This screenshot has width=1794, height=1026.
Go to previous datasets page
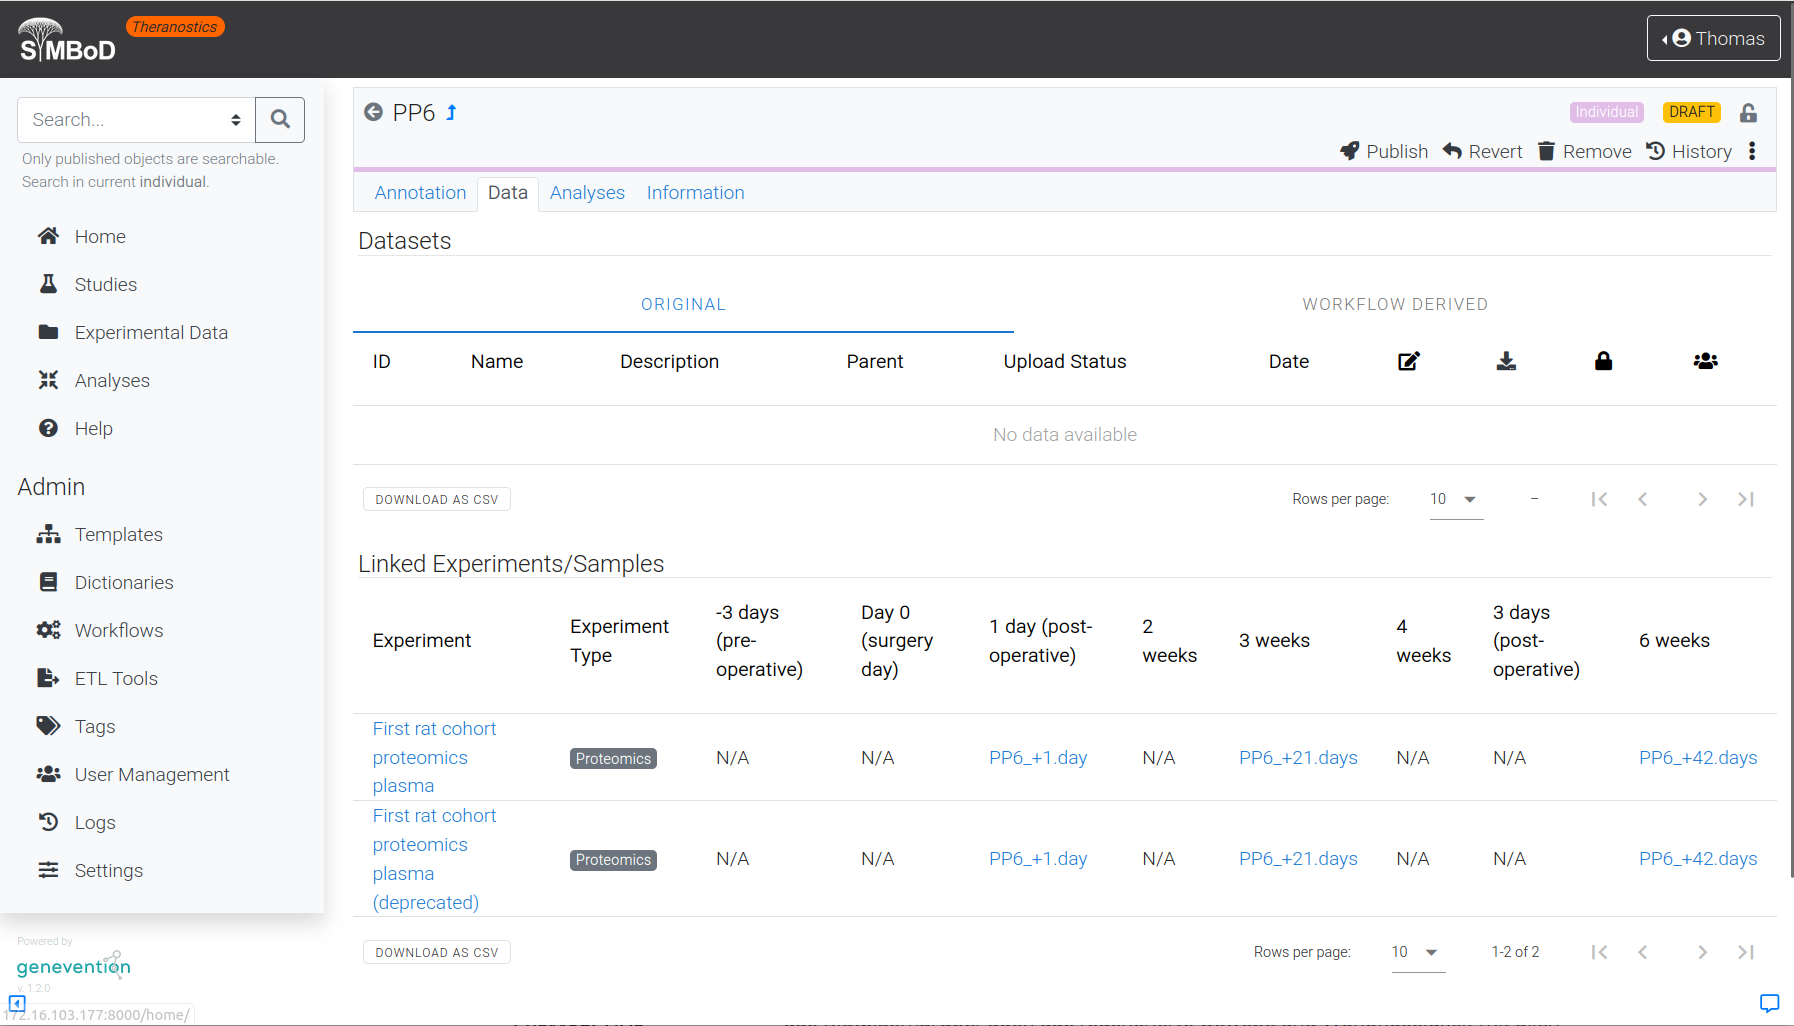pyautogui.click(x=1643, y=499)
